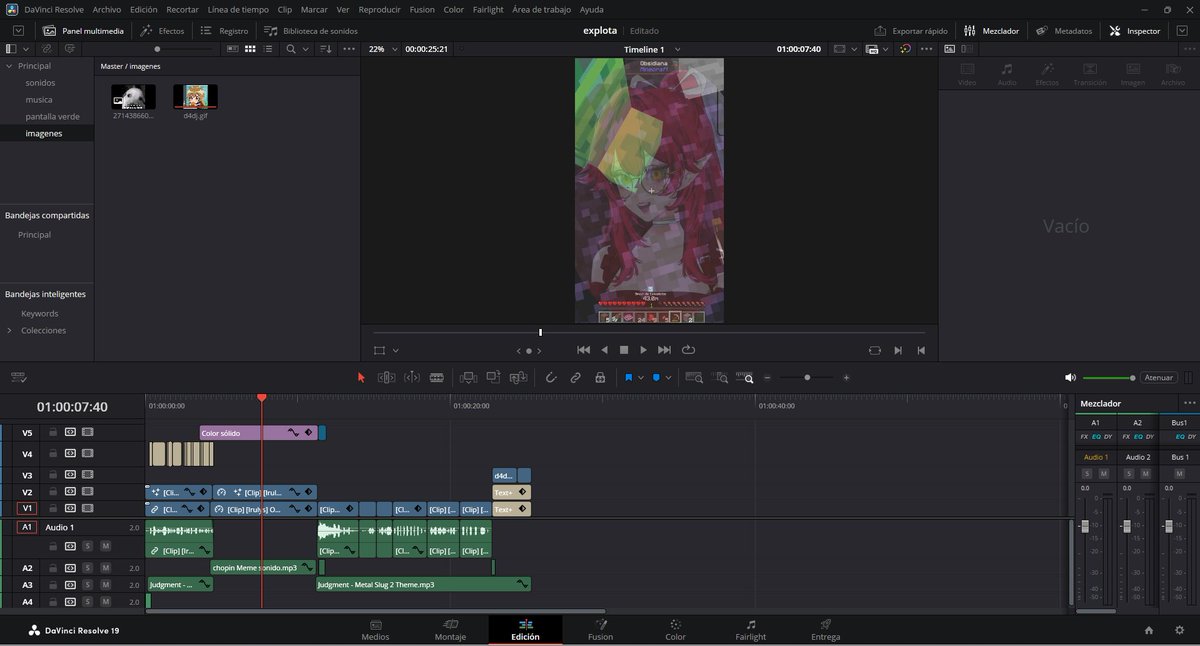Toggle the Inspector panel button
The image size is (1200, 646).
coord(1135,31)
